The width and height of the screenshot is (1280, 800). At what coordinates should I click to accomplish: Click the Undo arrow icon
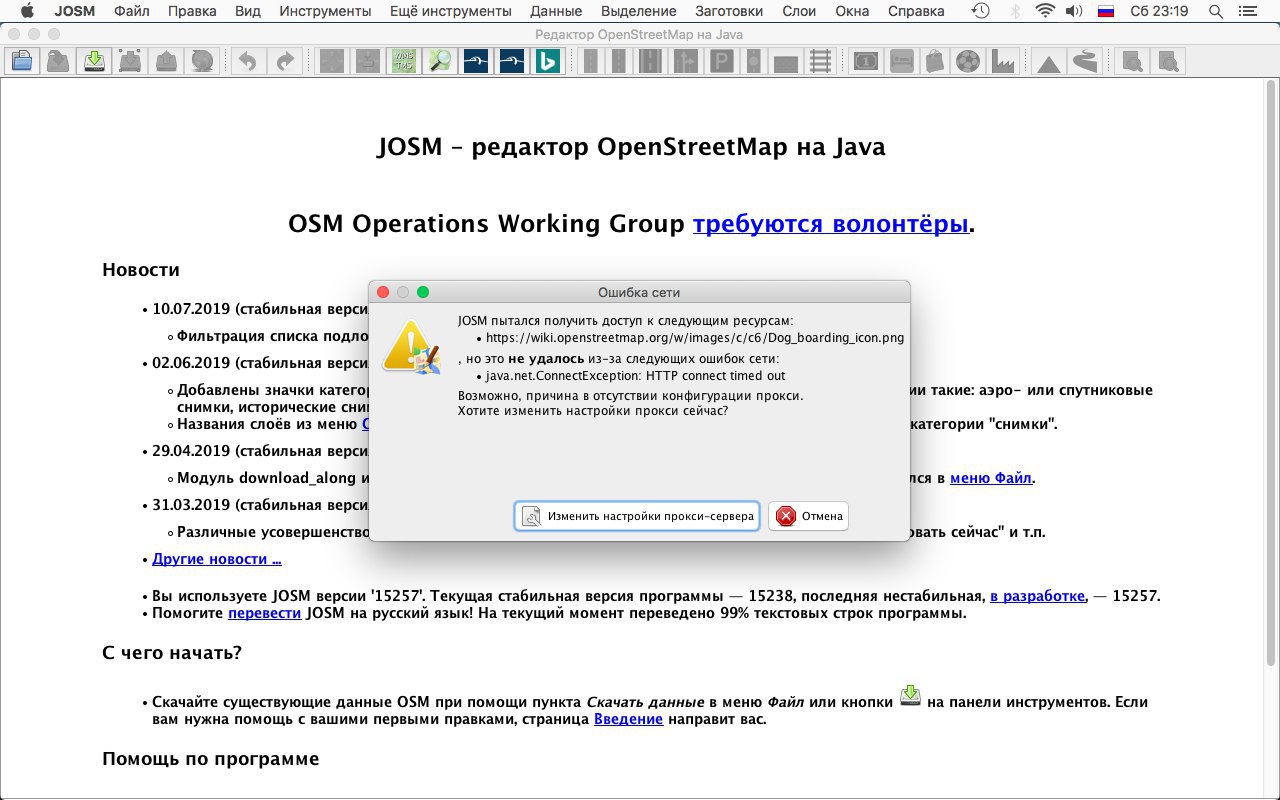(248, 61)
